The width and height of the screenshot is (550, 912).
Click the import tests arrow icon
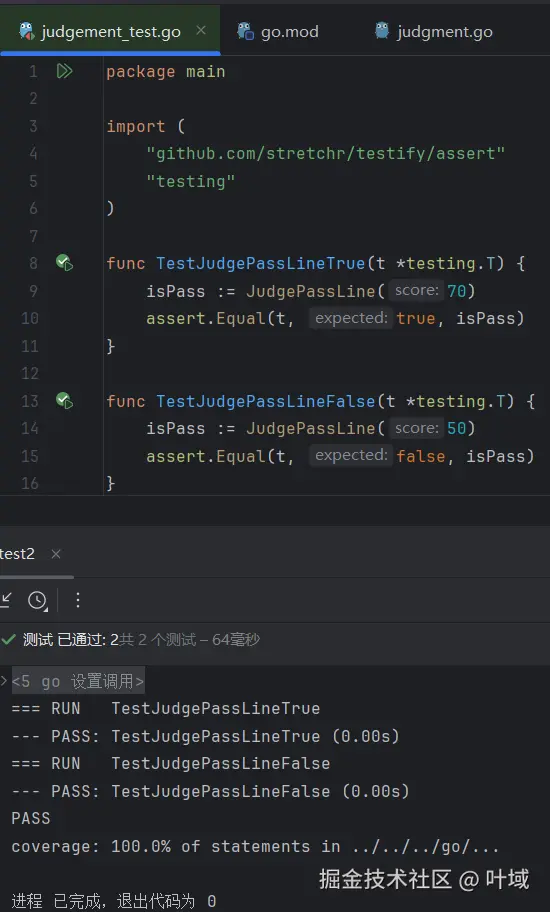click(6, 600)
